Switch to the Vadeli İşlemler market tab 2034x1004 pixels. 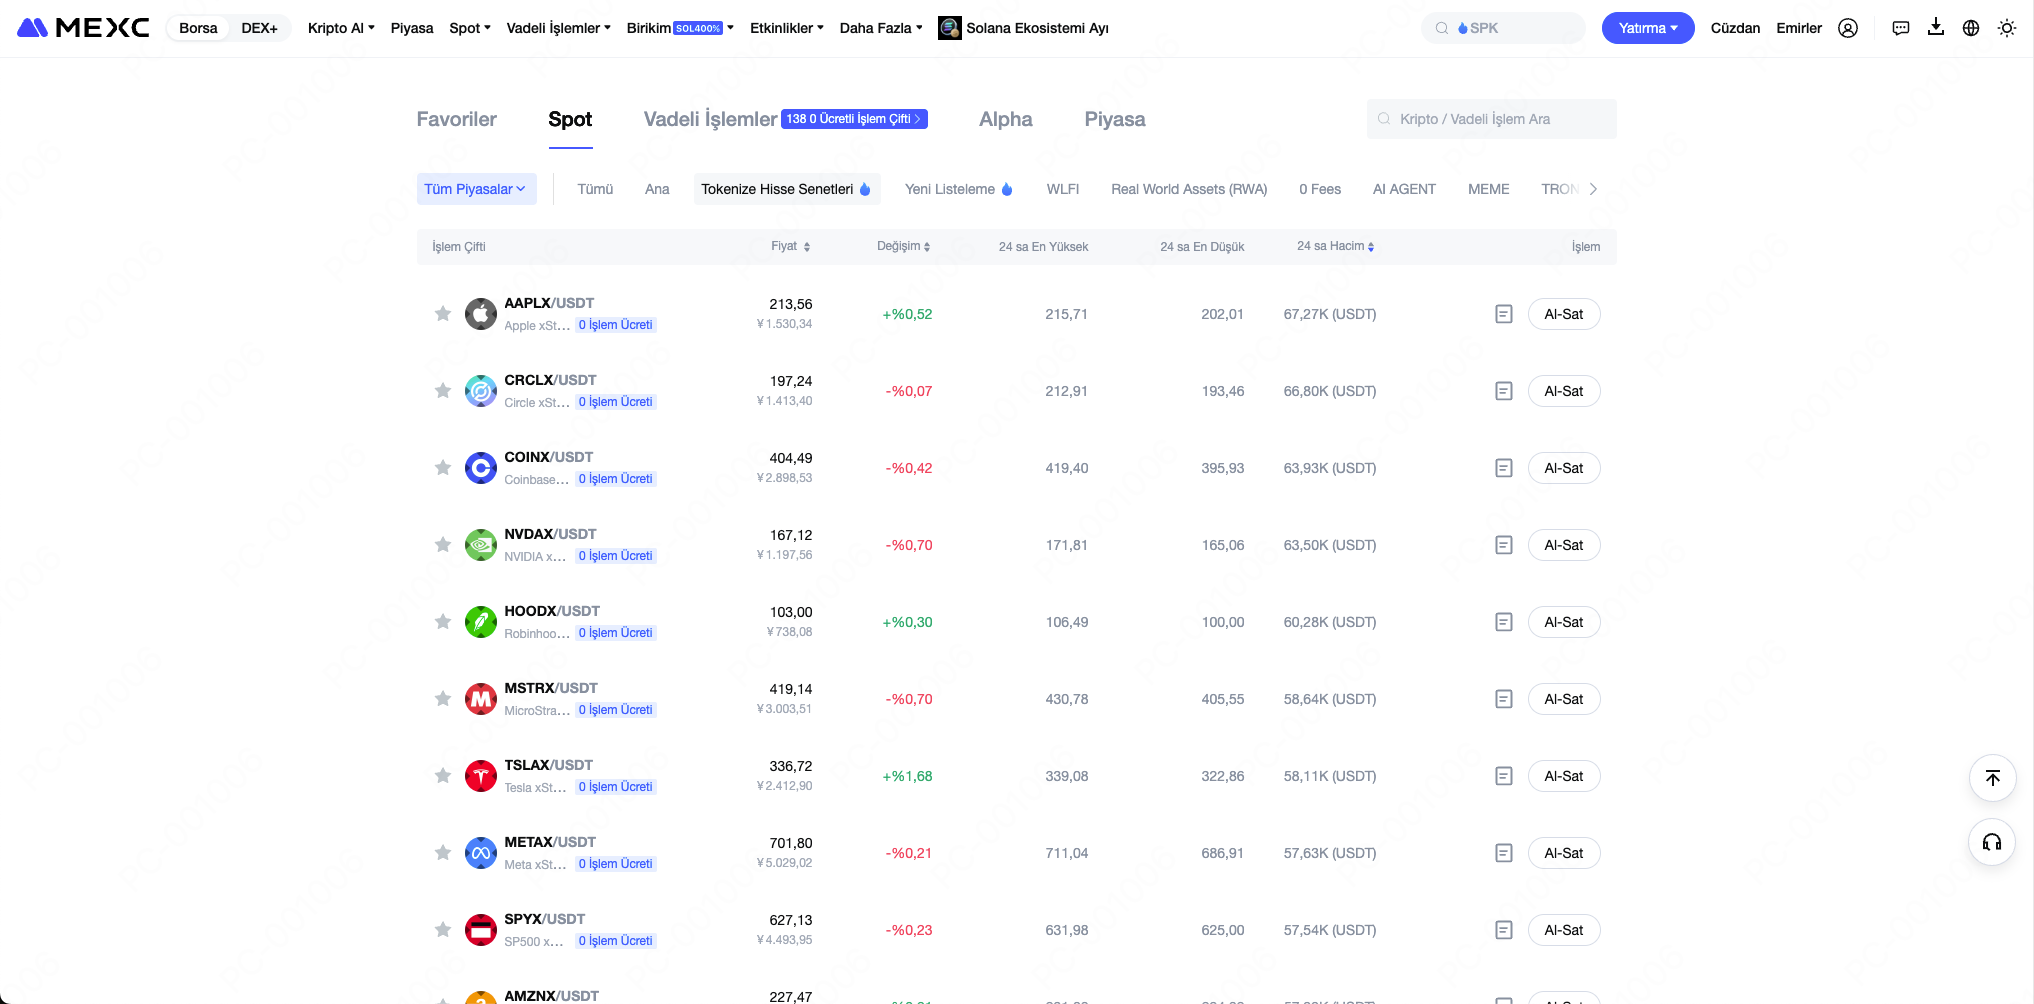pyautogui.click(x=710, y=119)
